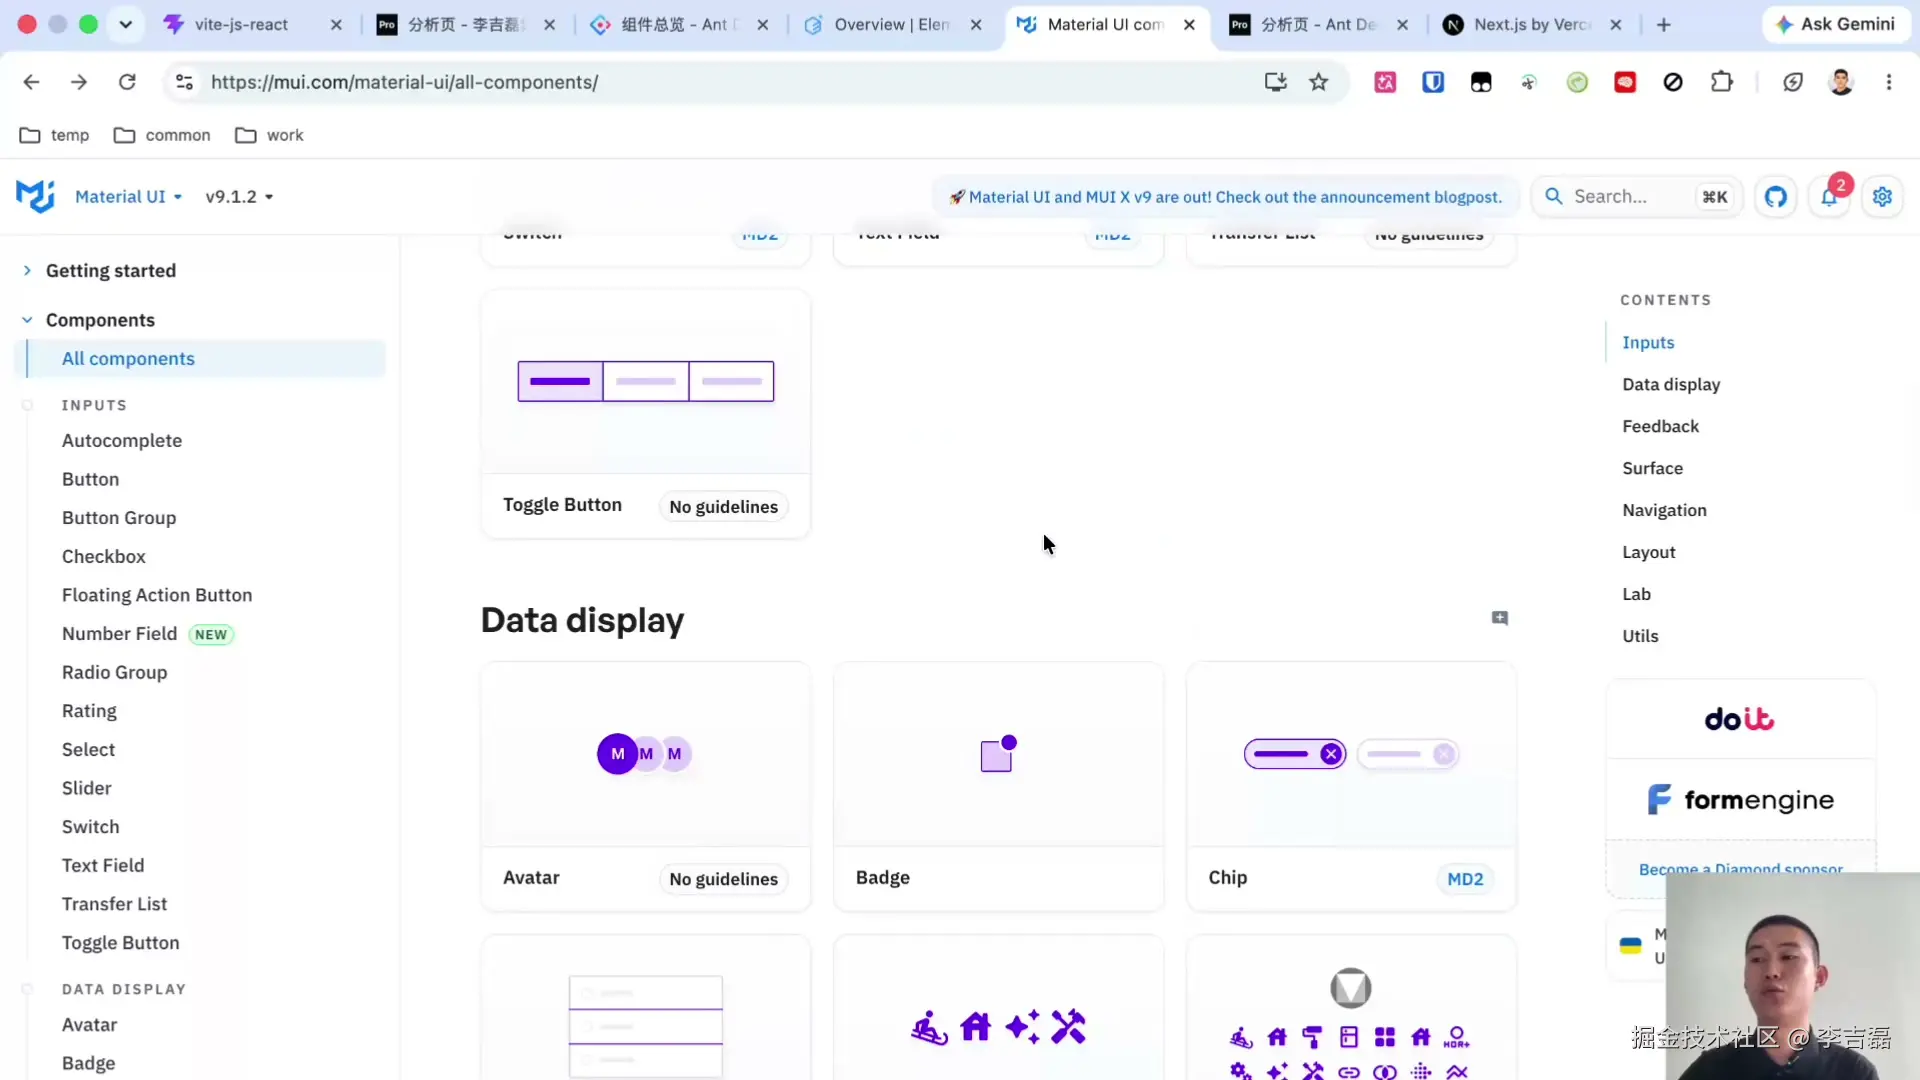1920x1080 pixels.
Task: Click the black circle-slash extension icon
Action: [1673, 82]
